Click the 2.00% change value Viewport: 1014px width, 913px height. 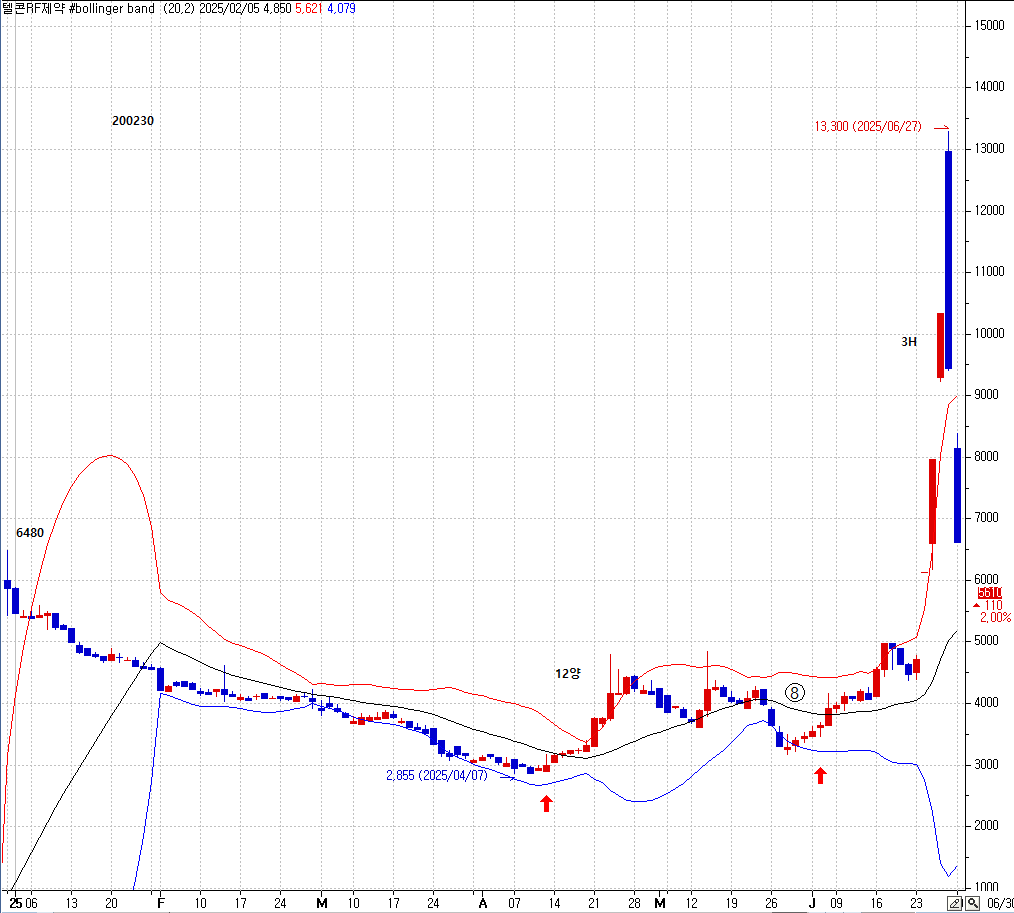(995, 618)
